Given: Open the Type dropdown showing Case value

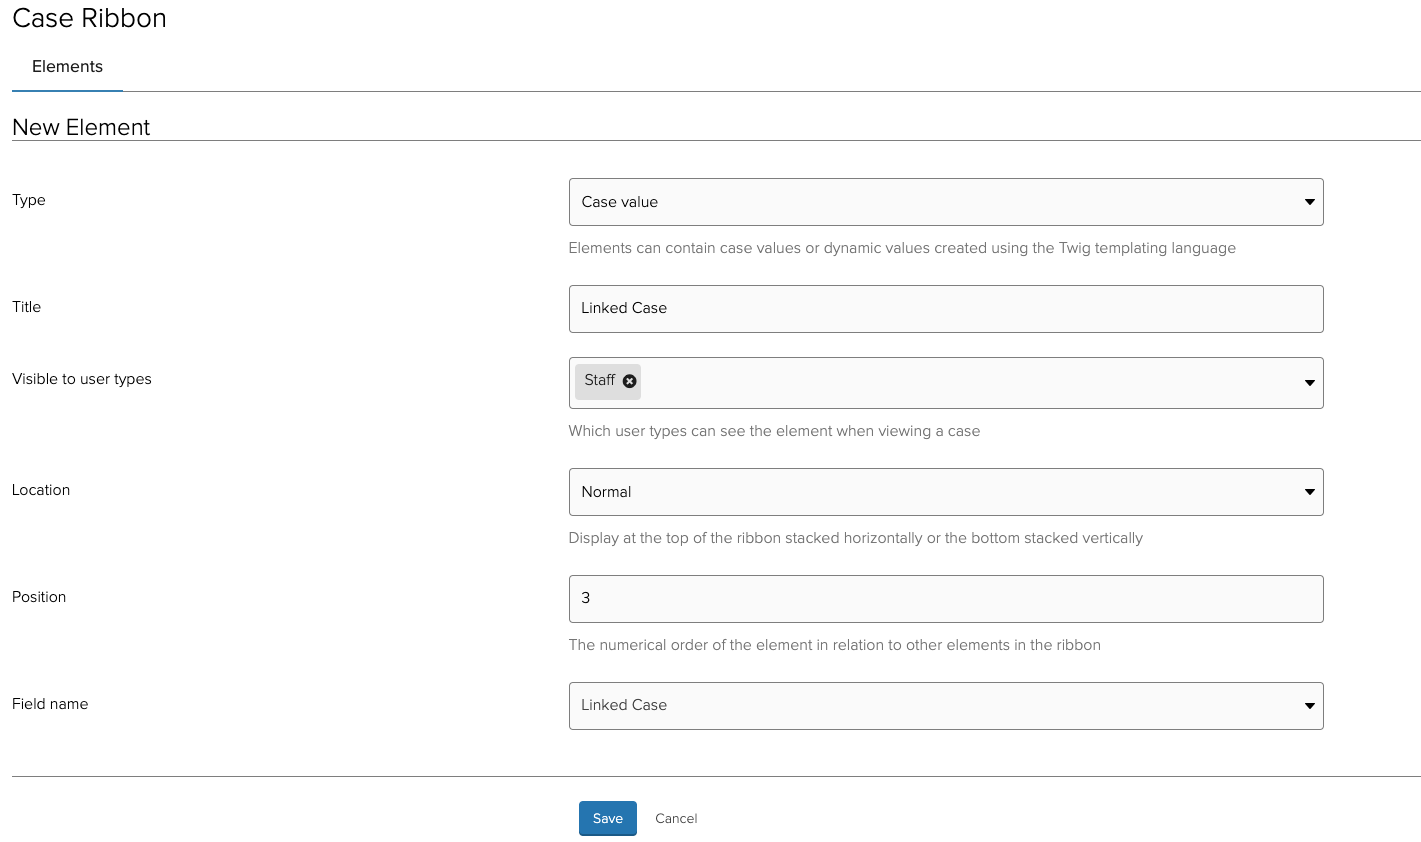Looking at the screenshot, I should (x=946, y=202).
